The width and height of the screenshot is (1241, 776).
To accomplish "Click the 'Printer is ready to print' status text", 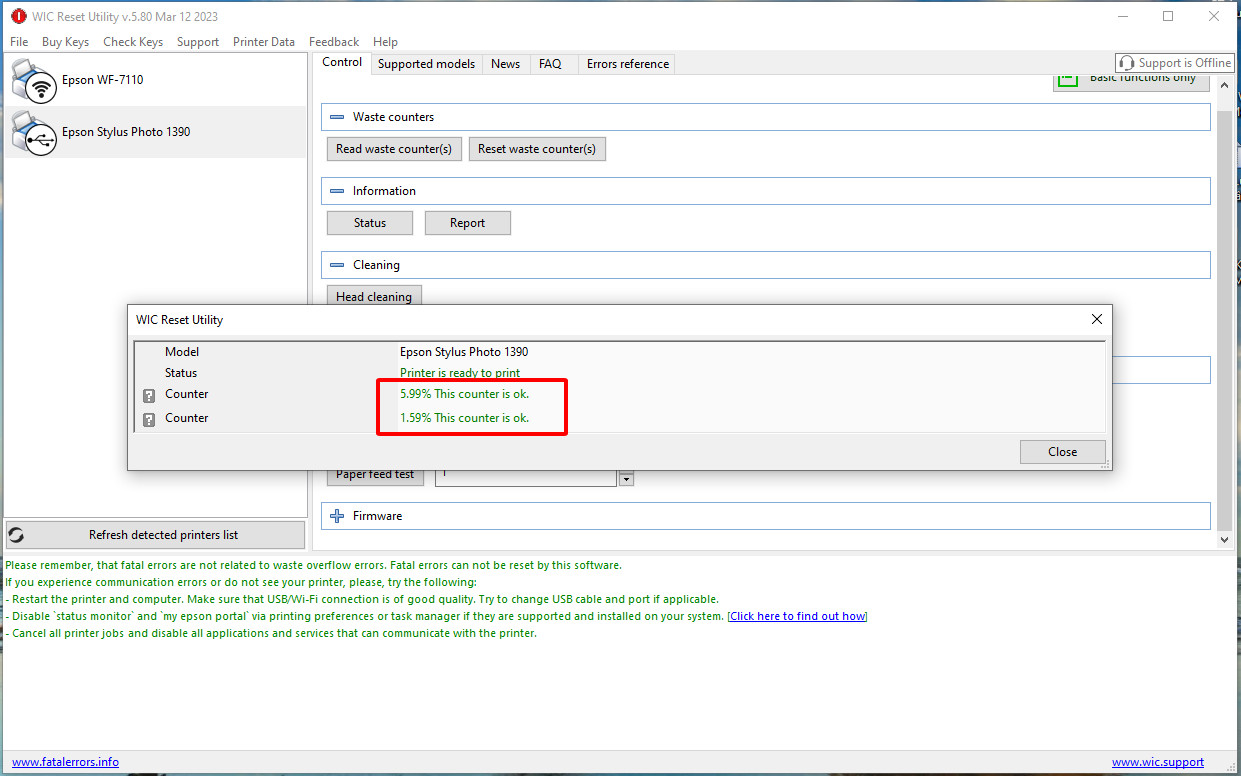I will tap(460, 373).
